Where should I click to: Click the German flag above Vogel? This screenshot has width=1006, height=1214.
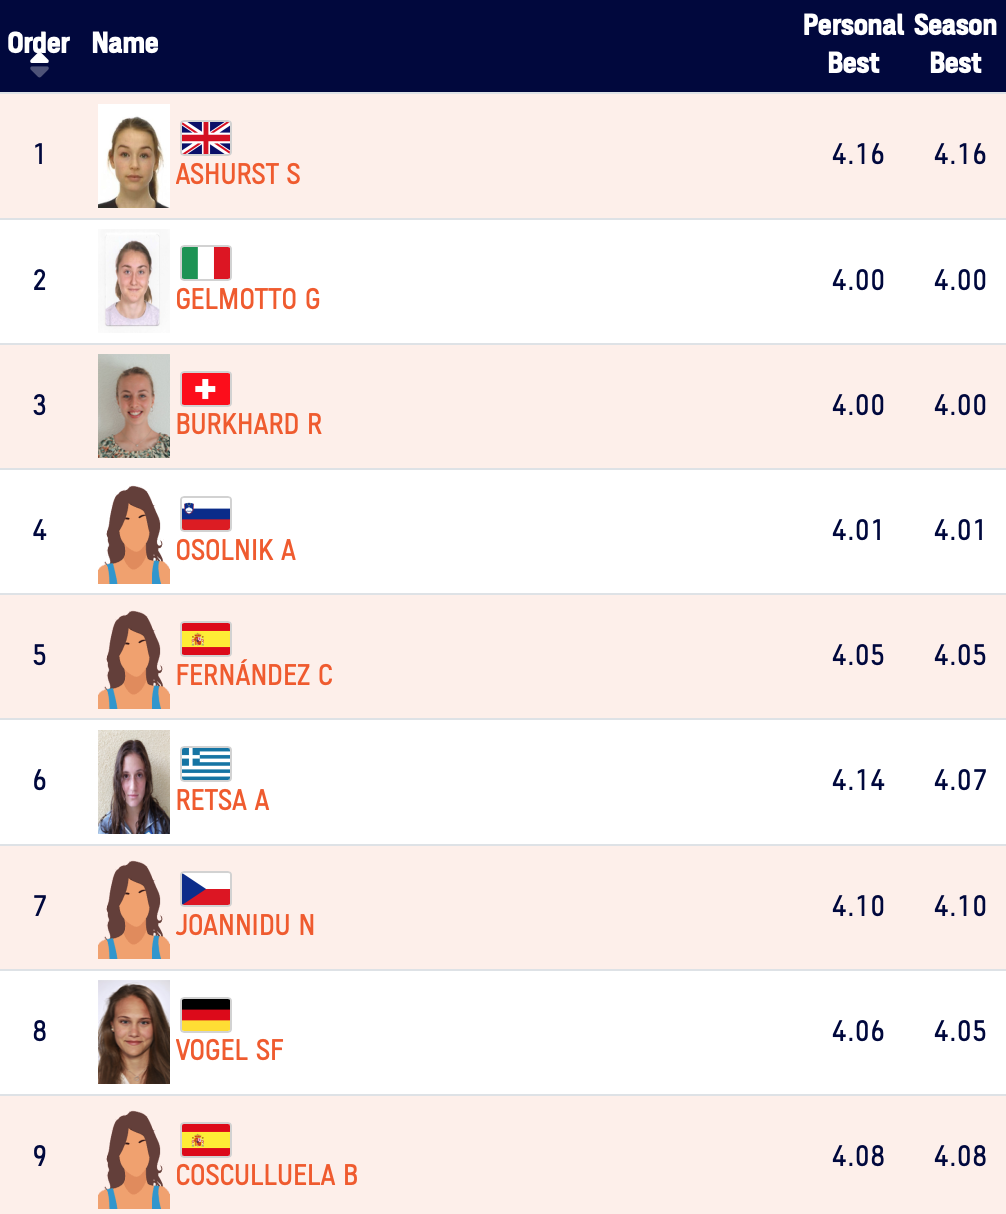[x=206, y=1015]
